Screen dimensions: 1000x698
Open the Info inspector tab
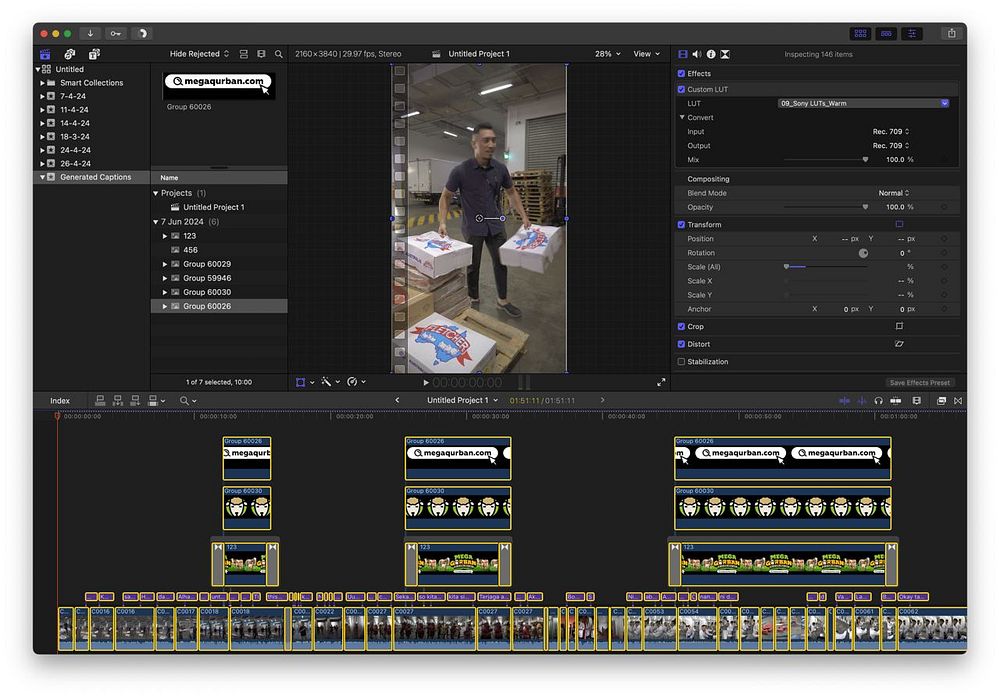[x=711, y=54]
